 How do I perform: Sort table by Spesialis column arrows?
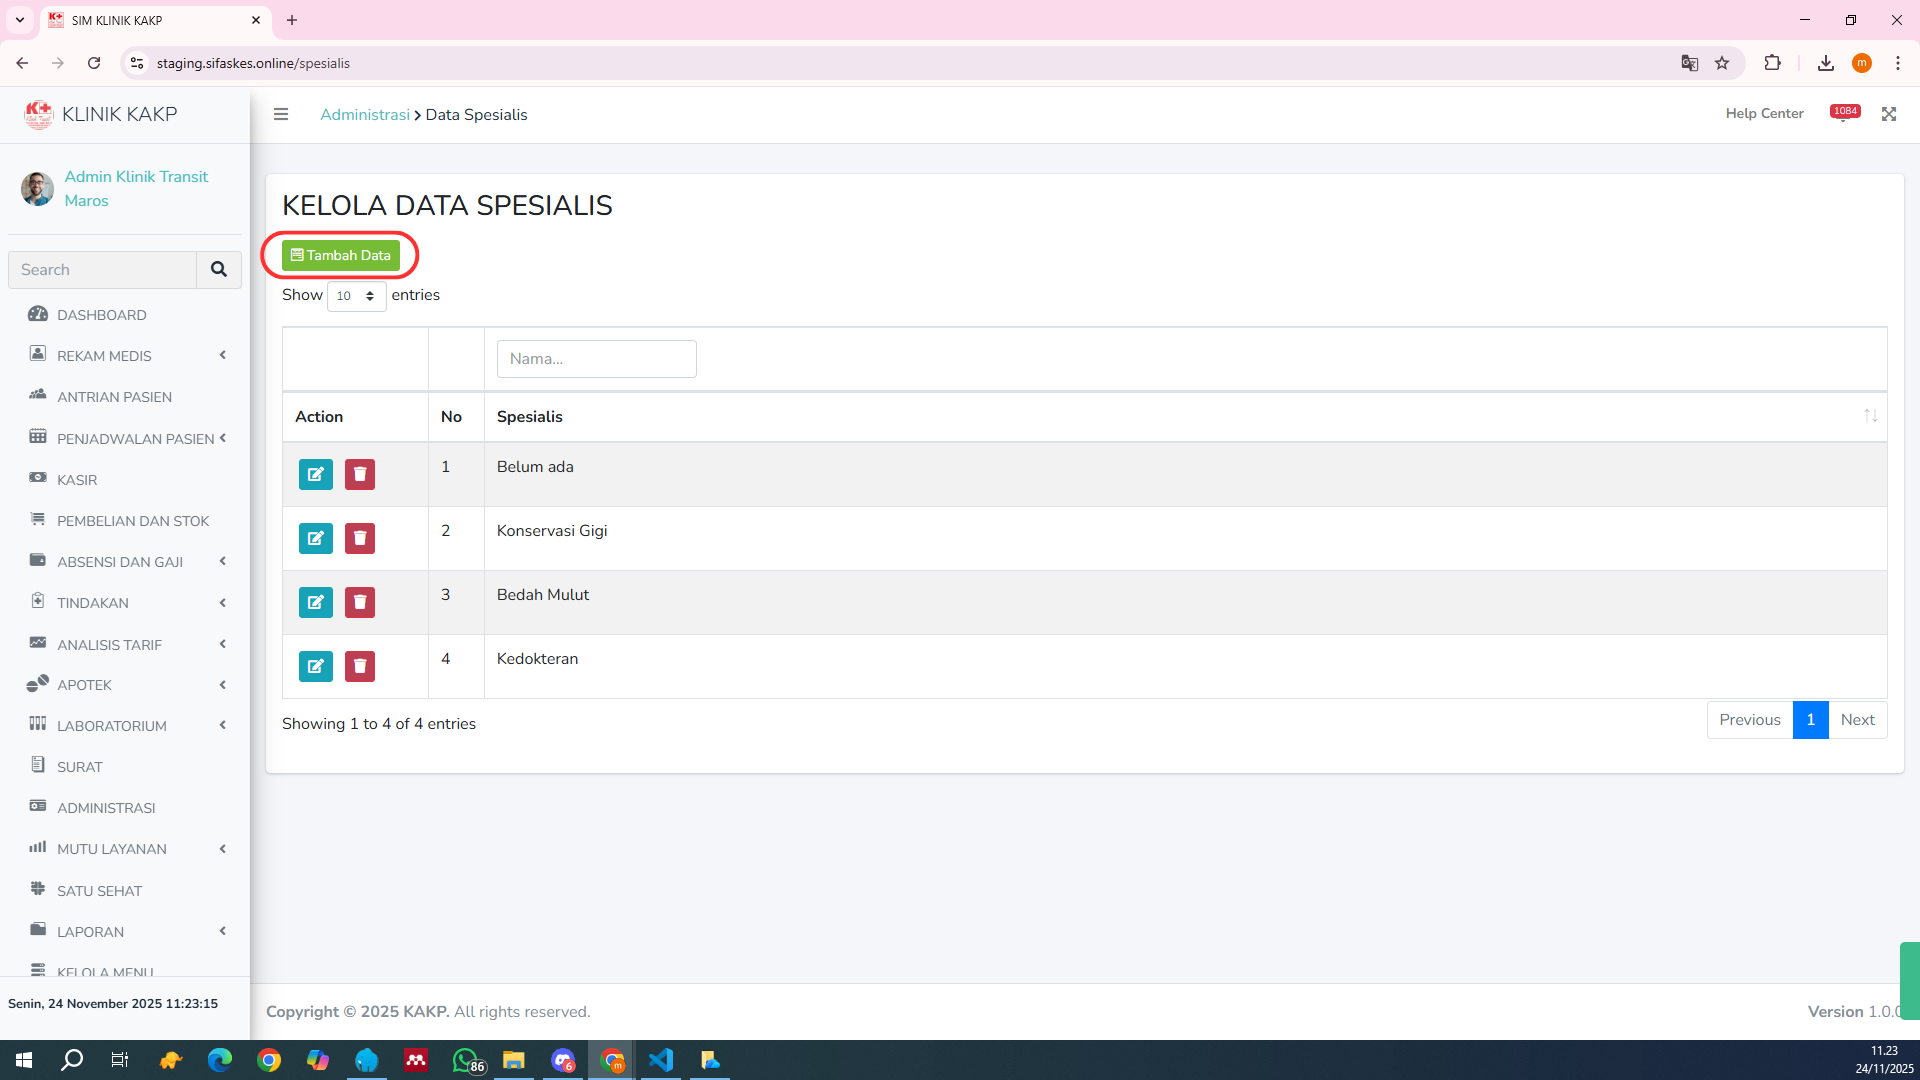(1870, 416)
